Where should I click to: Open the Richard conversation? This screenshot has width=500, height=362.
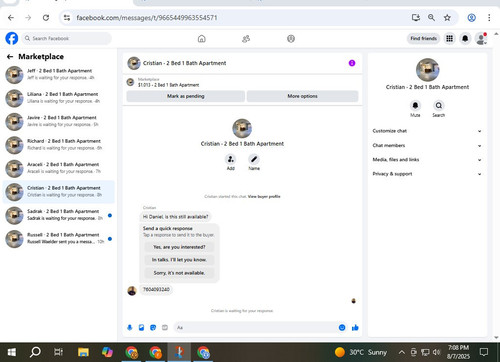(x=58, y=145)
